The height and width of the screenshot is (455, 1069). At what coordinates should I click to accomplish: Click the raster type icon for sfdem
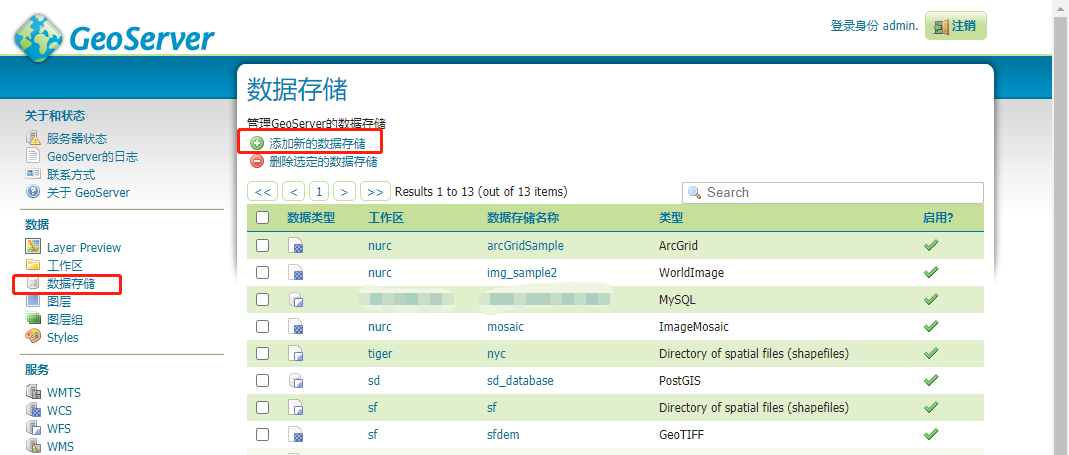click(295, 435)
